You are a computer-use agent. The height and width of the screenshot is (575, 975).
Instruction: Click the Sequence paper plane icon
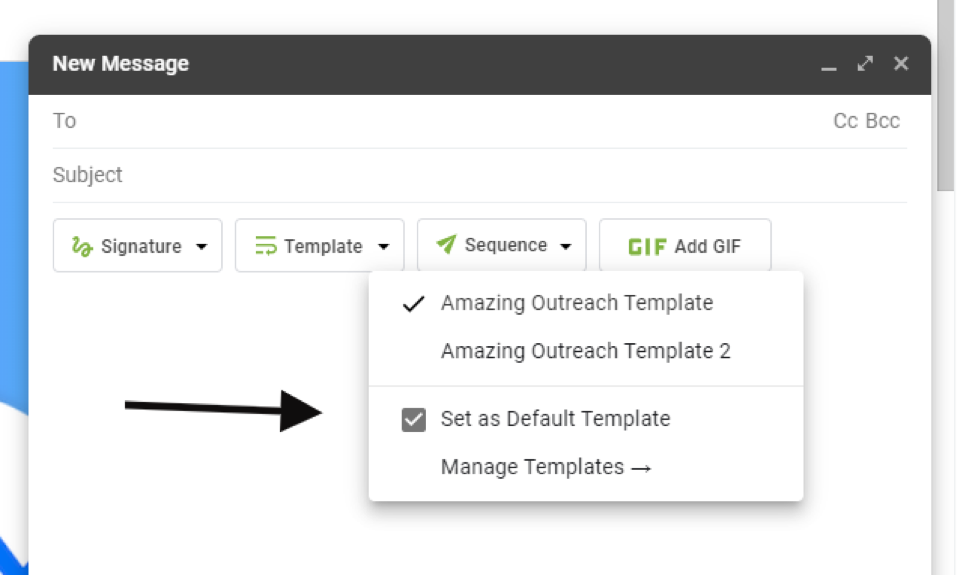point(447,245)
